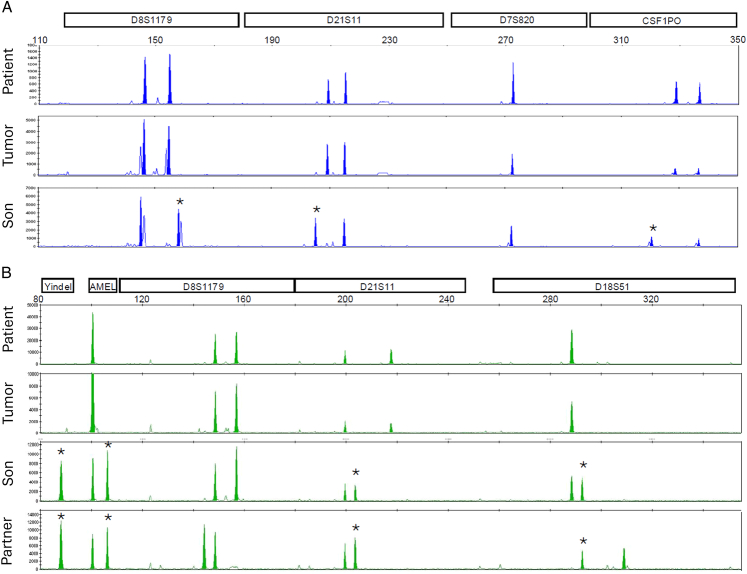Click the D21S11 locus box in panel A
The width and height of the screenshot is (747, 574).
(344, 20)
